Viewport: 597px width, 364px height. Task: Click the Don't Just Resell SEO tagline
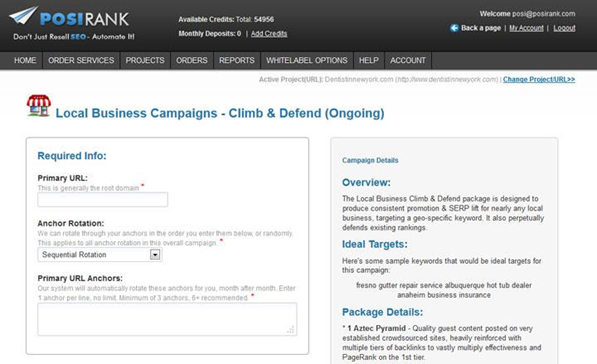pyautogui.click(x=74, y=37)
